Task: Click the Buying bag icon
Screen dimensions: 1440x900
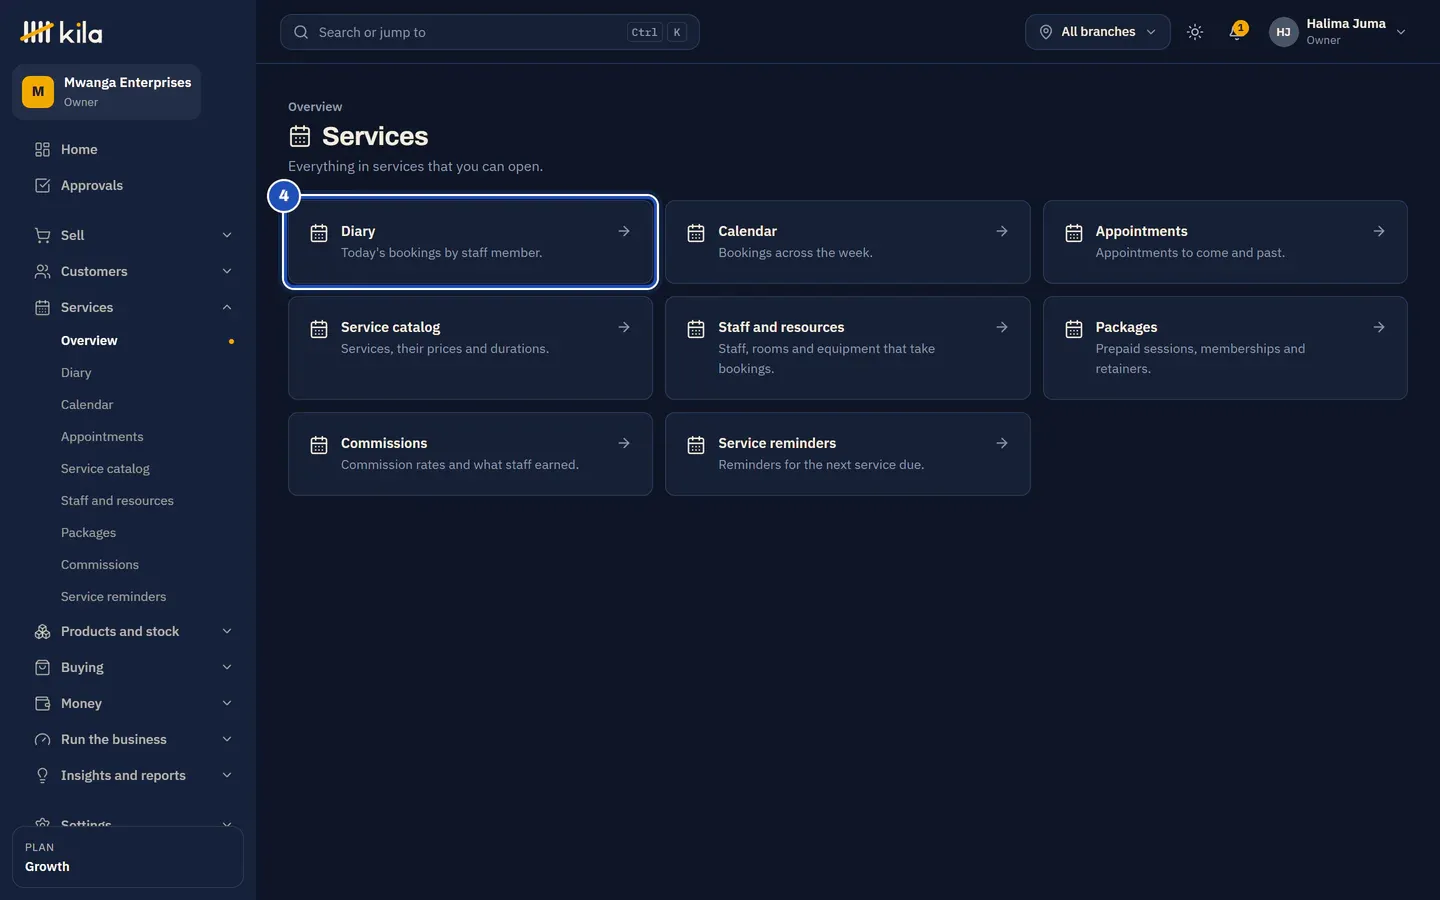Action: (42, 667)
